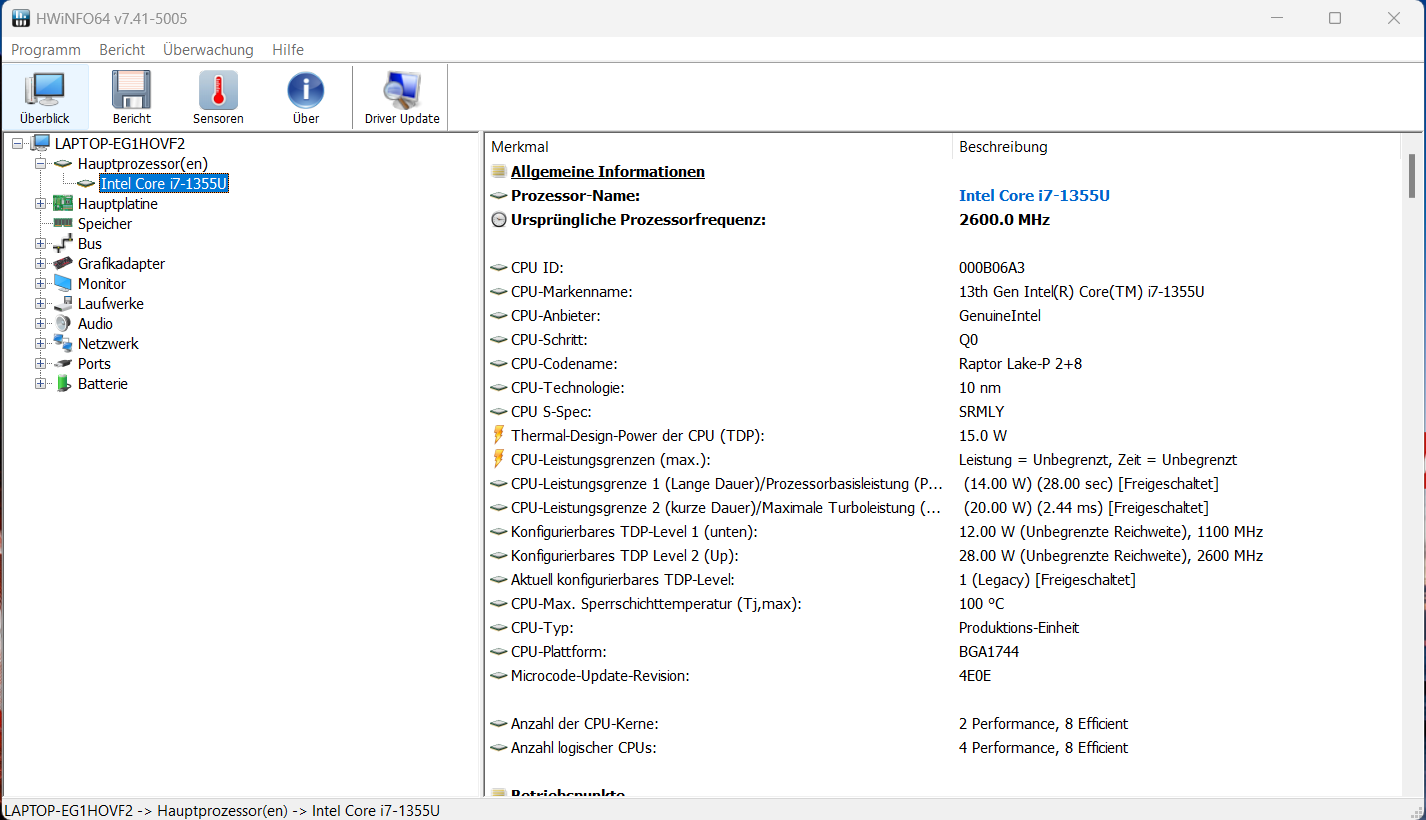The image size is (1426, 820).
Task: Click folder icon beside Allgemeine Informationen
Action: 499,171
